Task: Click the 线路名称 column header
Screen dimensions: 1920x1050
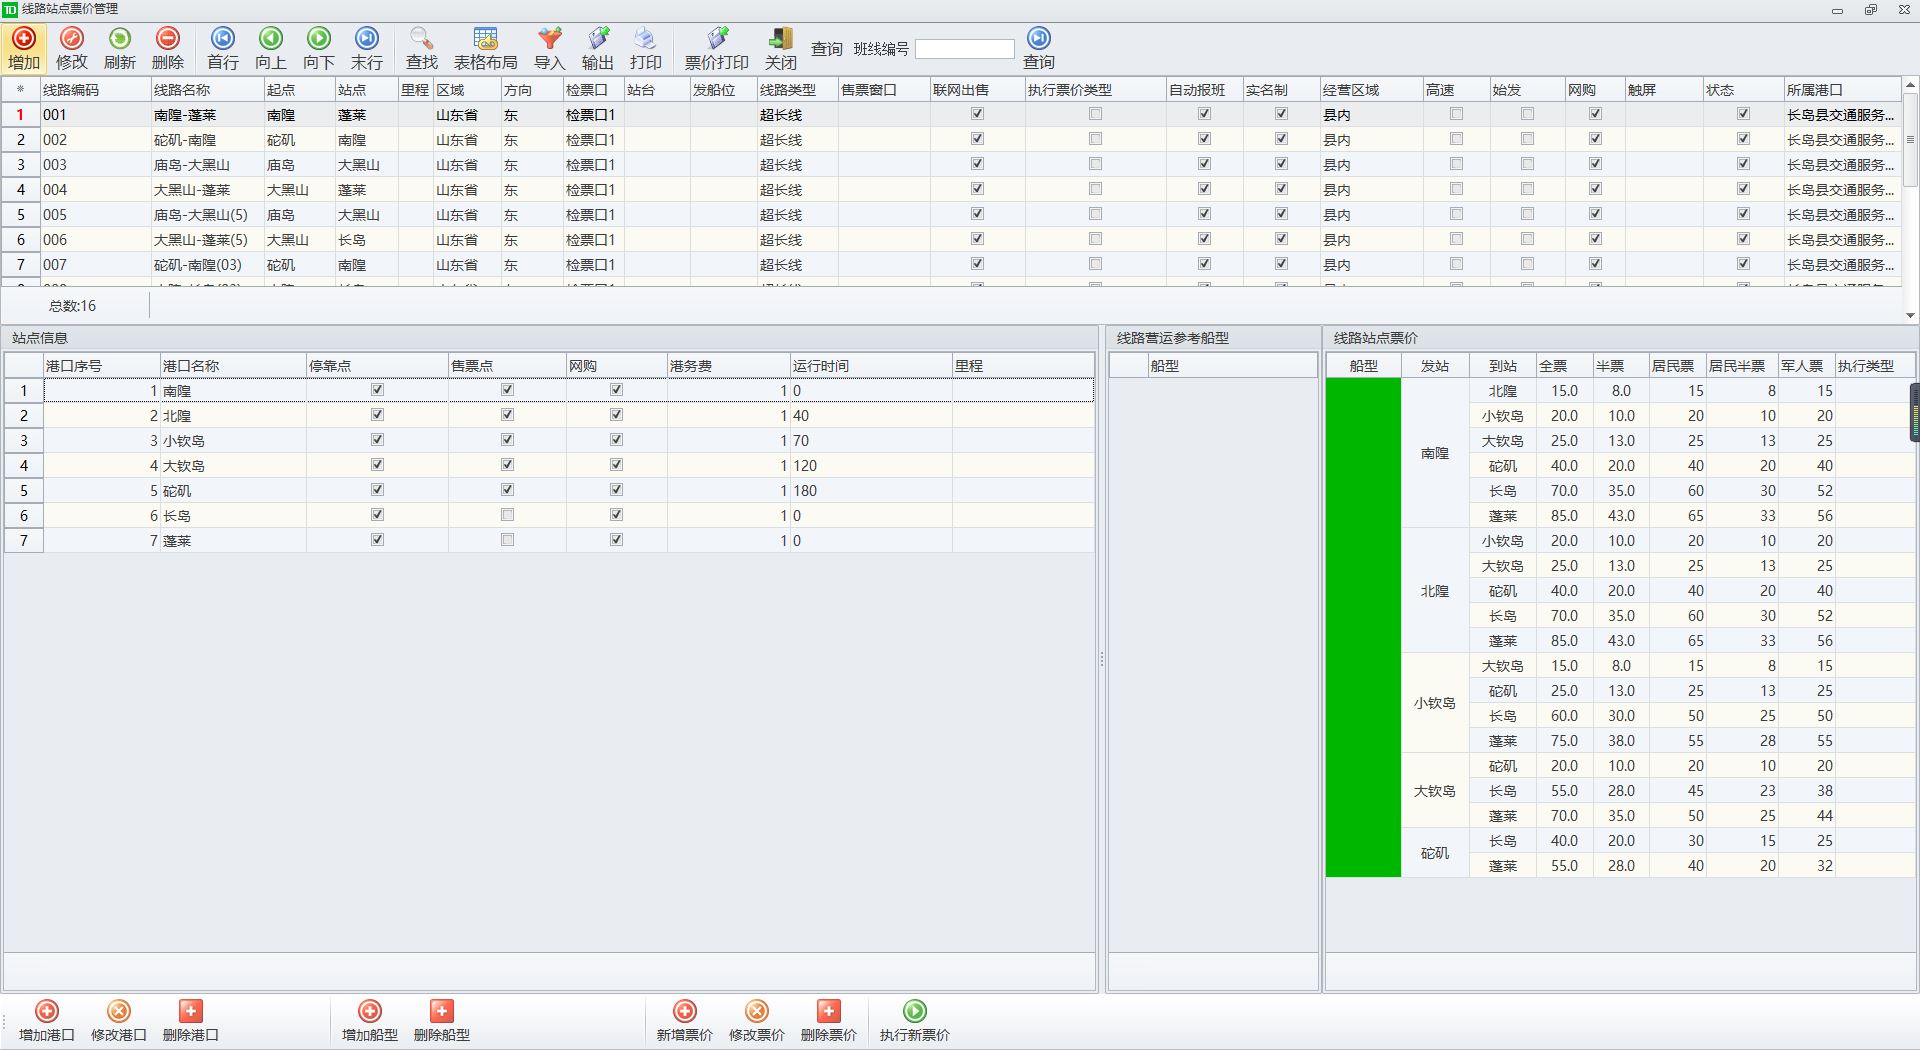Action: tap(182, 90)
